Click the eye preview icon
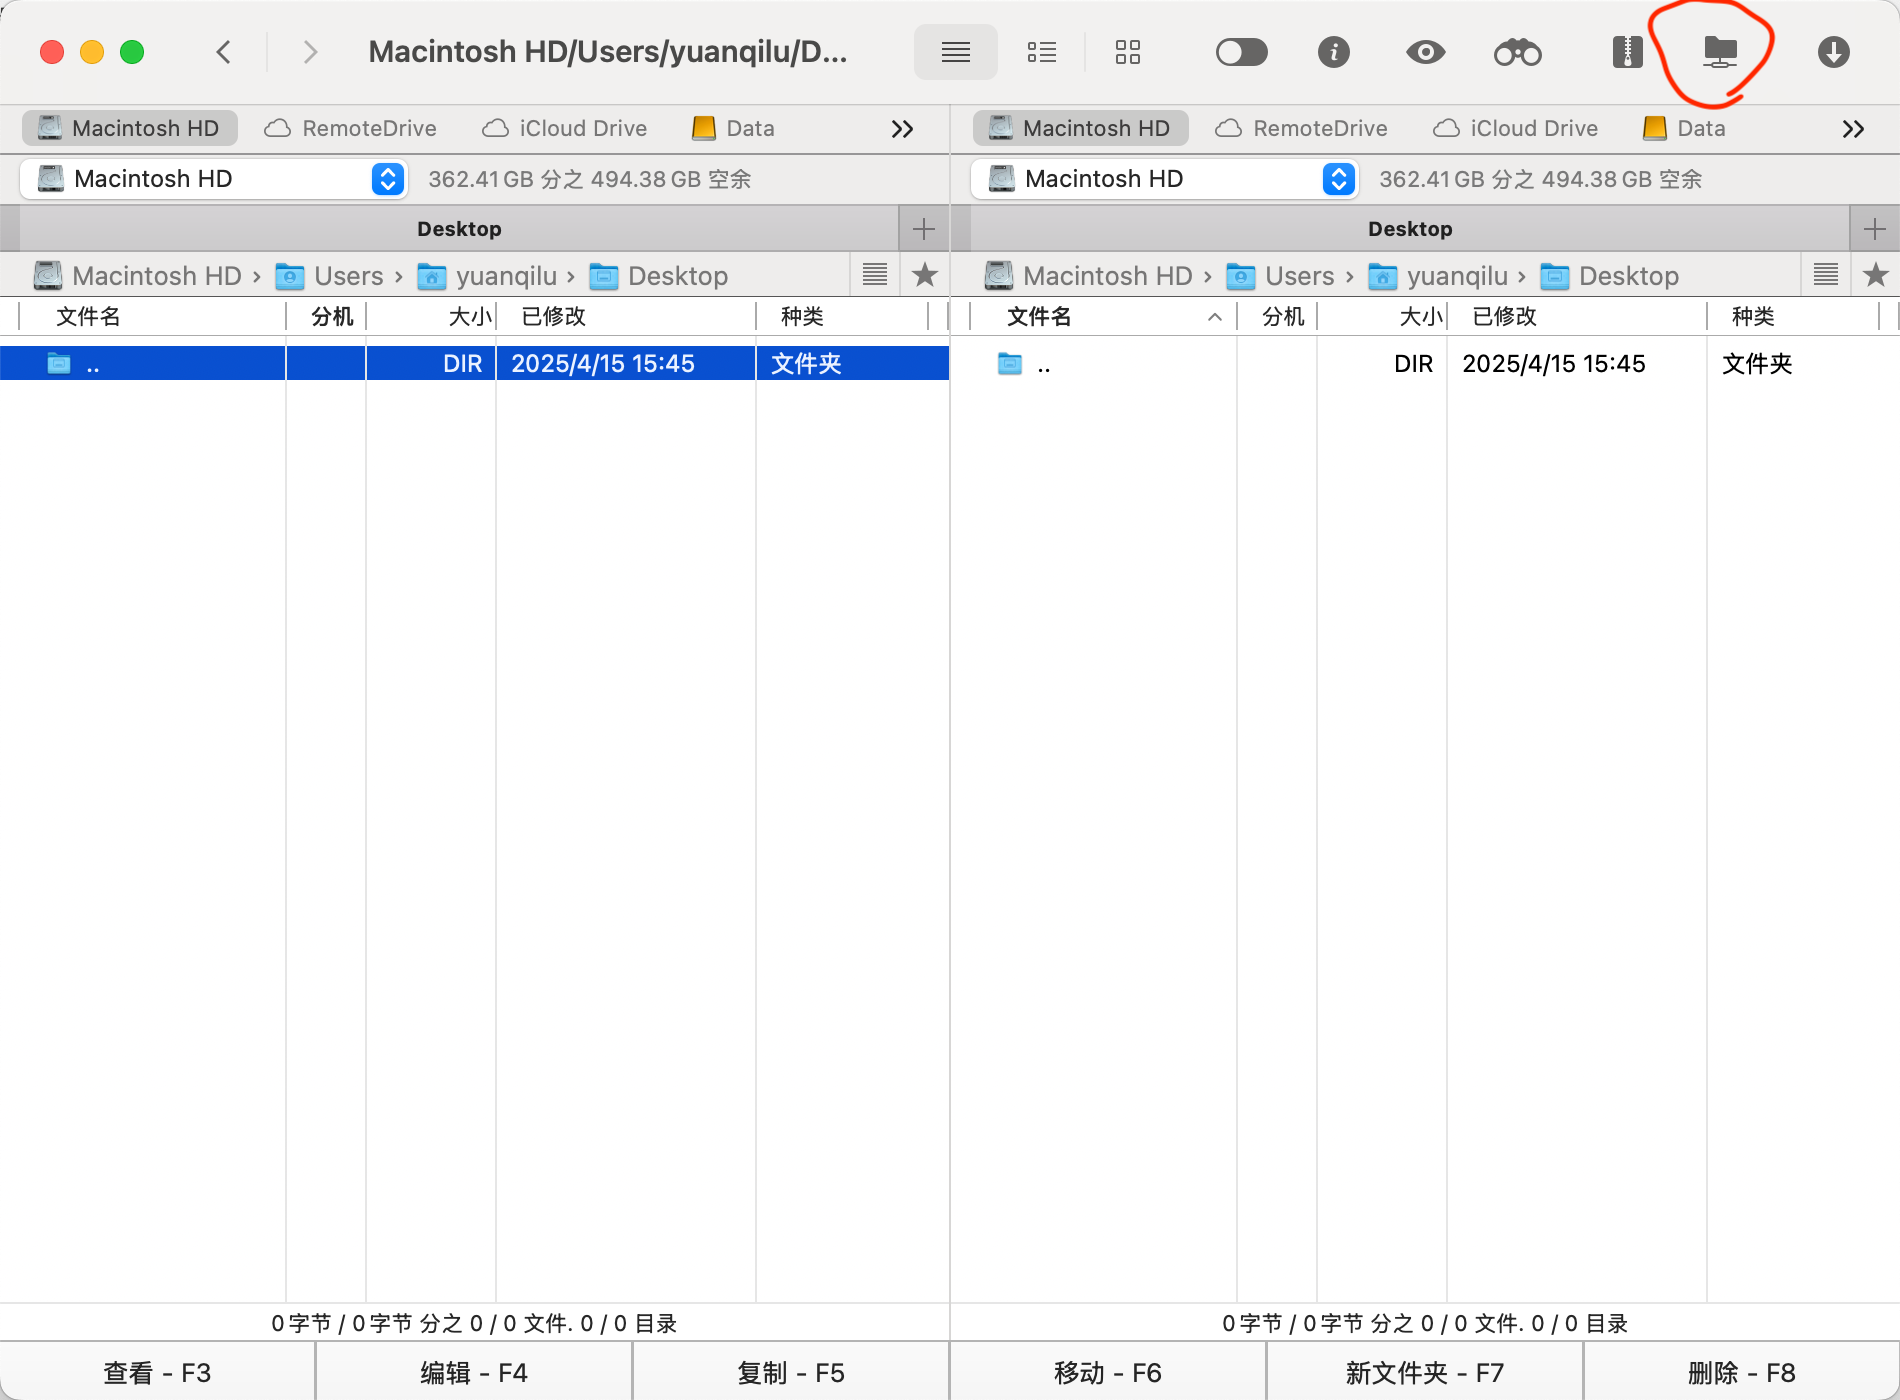 pos(1426,51)
